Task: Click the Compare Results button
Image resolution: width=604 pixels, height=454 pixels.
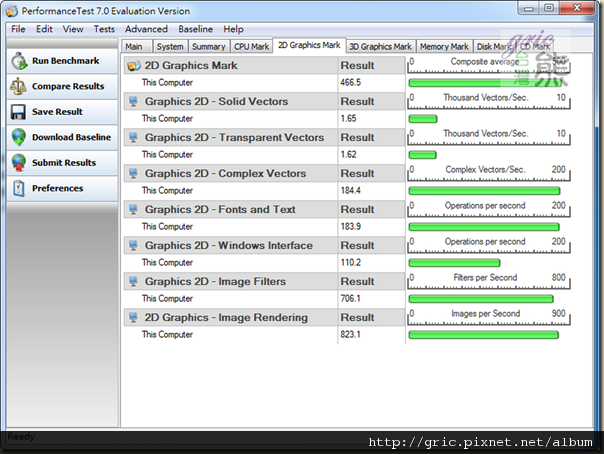Action: pyautogui.click(x=62, y=86)
